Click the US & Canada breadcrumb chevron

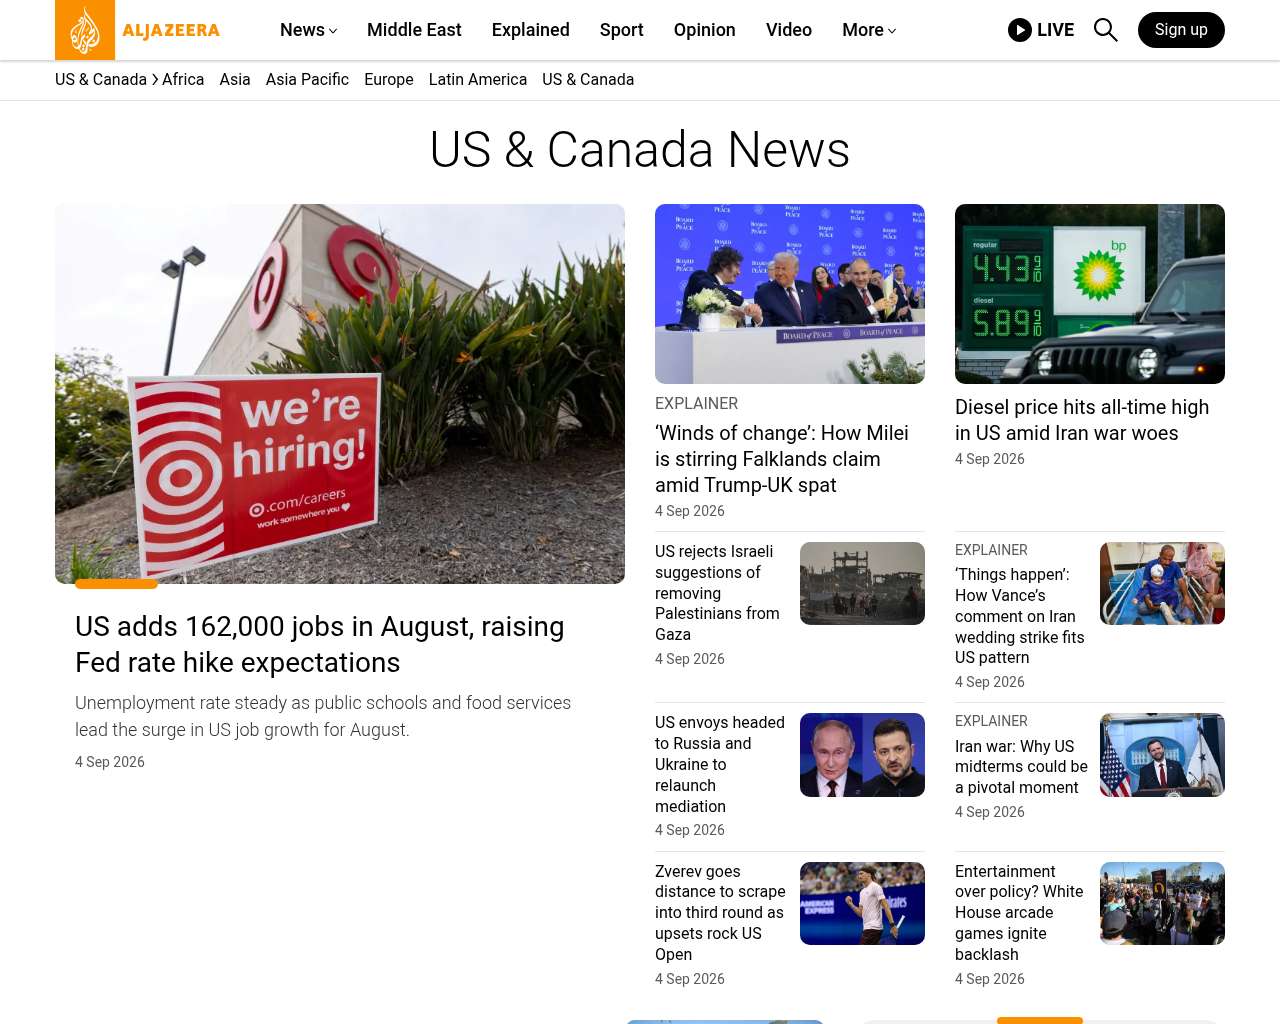click(x=155, y=79)
